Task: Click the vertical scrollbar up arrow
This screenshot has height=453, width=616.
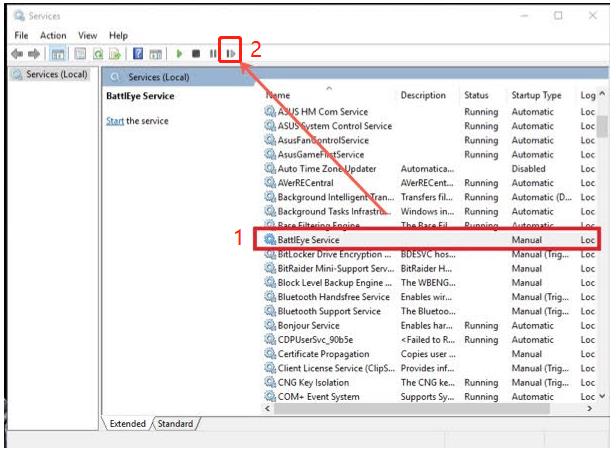Action: [x=602, y=94]
